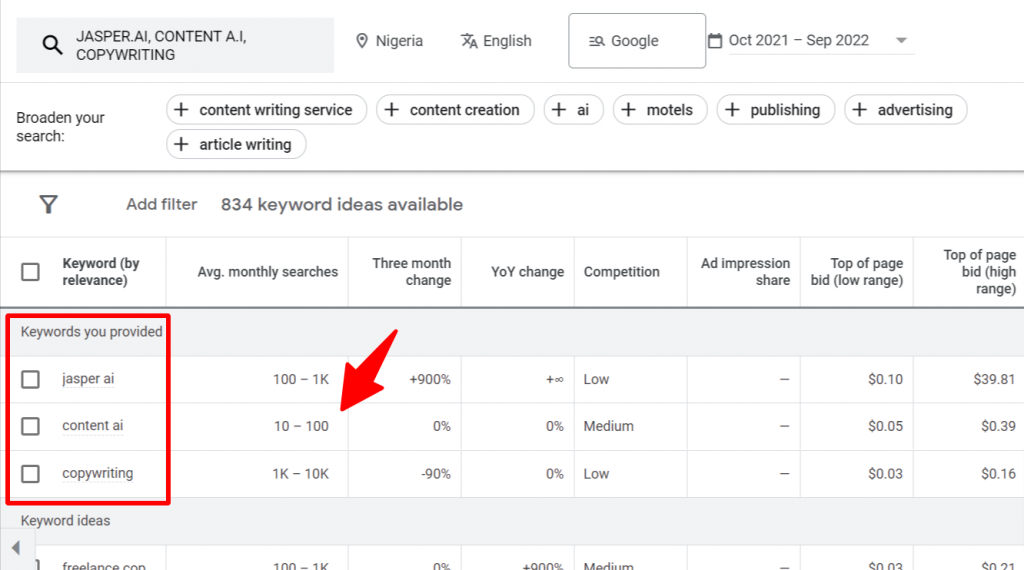The width and height of the screenshot is (1024, 570).
Task: Open the Google search network selector
Action: [637, 40]
